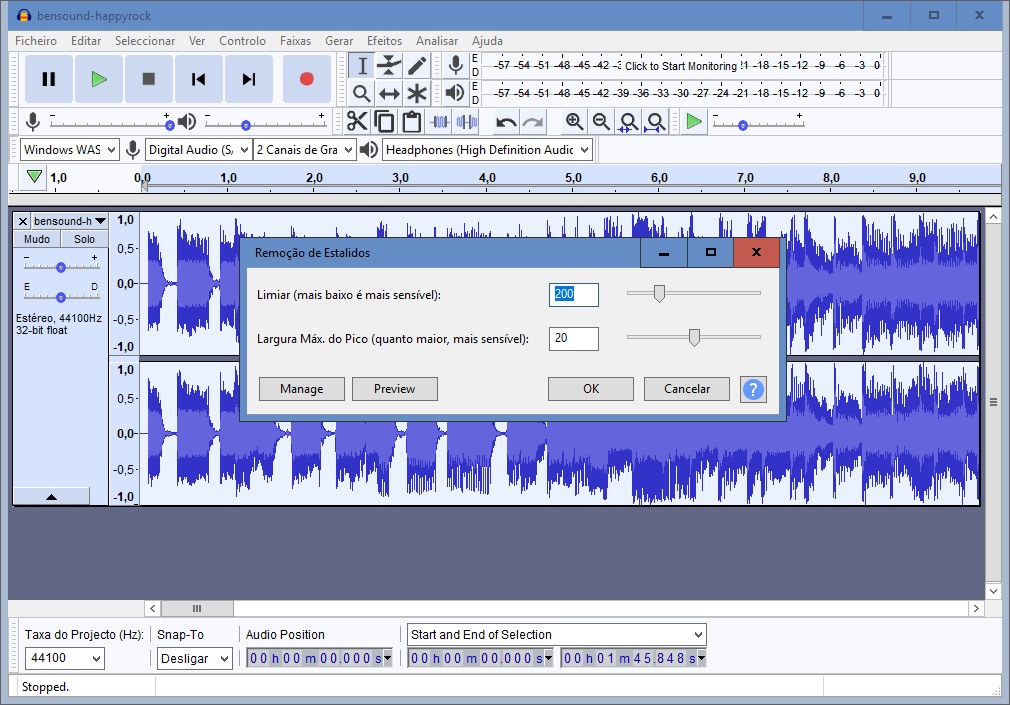
Task: Open the 2 Canais recording channels dropdown
Action: [305, 150]
